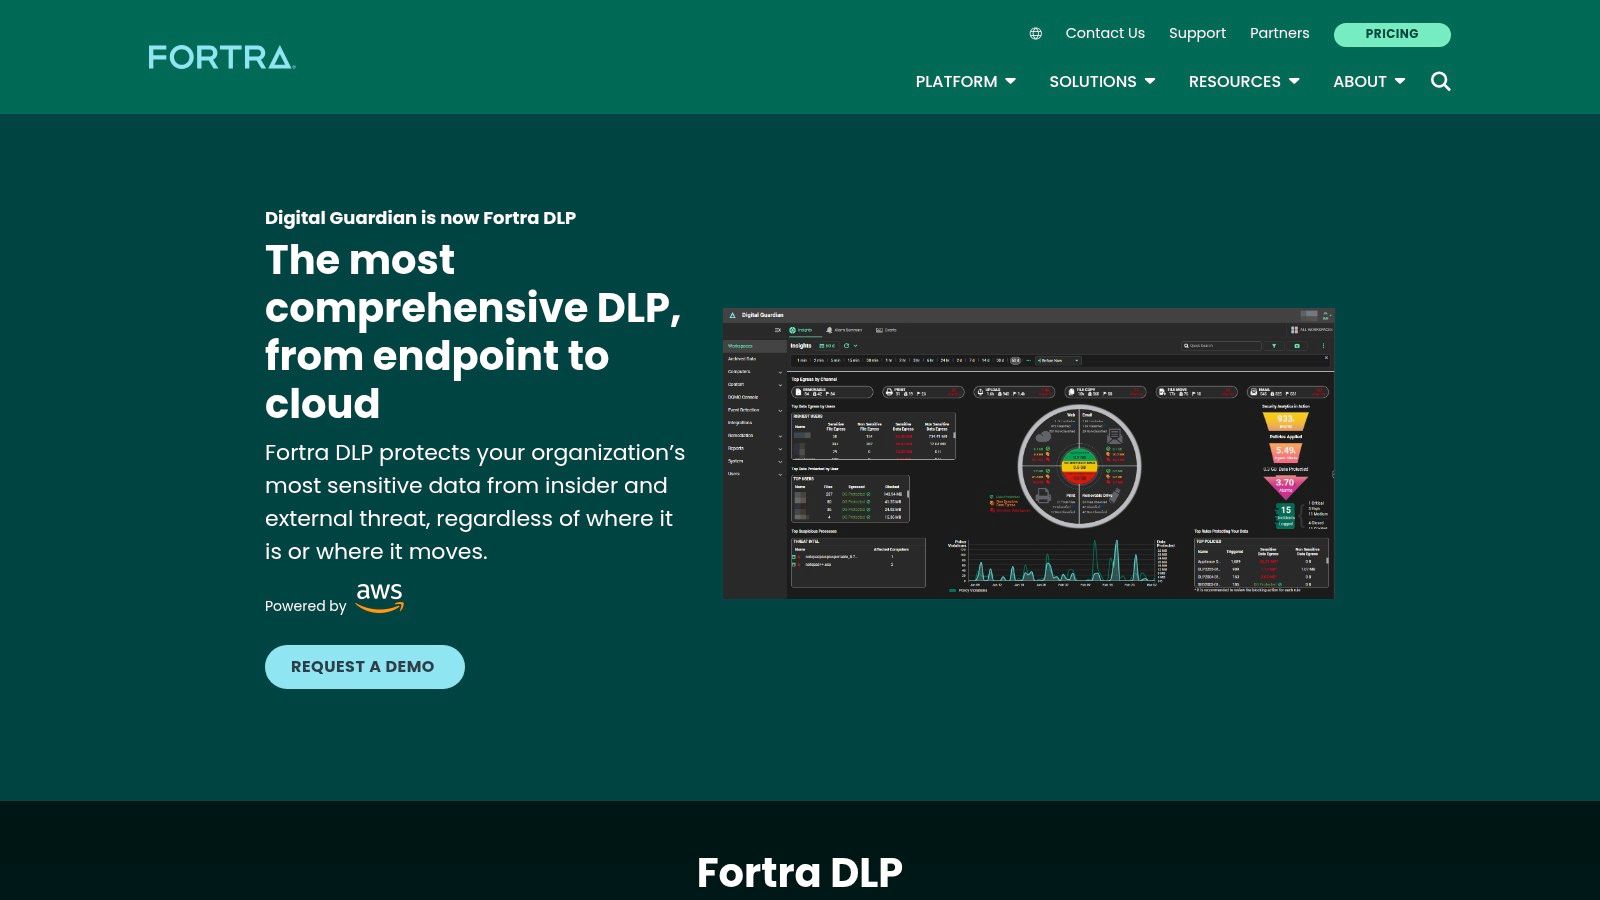Click the REQUEST A DEMO button
This screenshot has width=1600, height=900.
click(x=364, y=666)
